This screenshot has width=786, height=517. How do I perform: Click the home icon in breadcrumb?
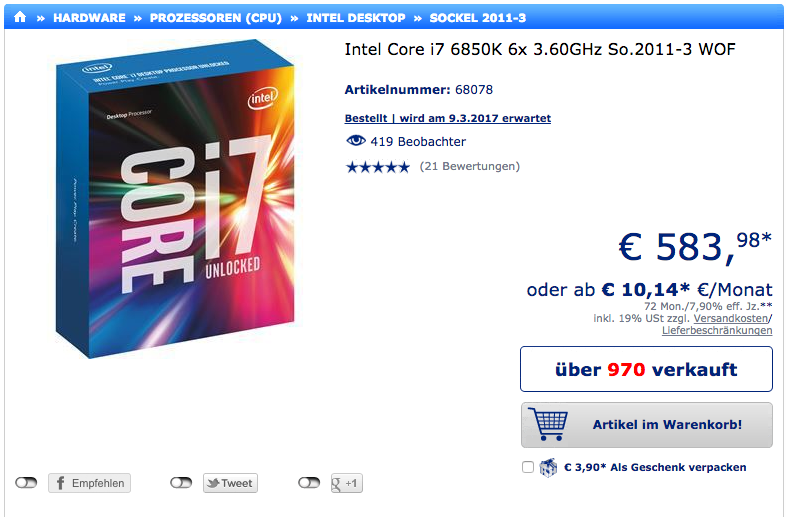pyautogui.click(x=20, y=18)
